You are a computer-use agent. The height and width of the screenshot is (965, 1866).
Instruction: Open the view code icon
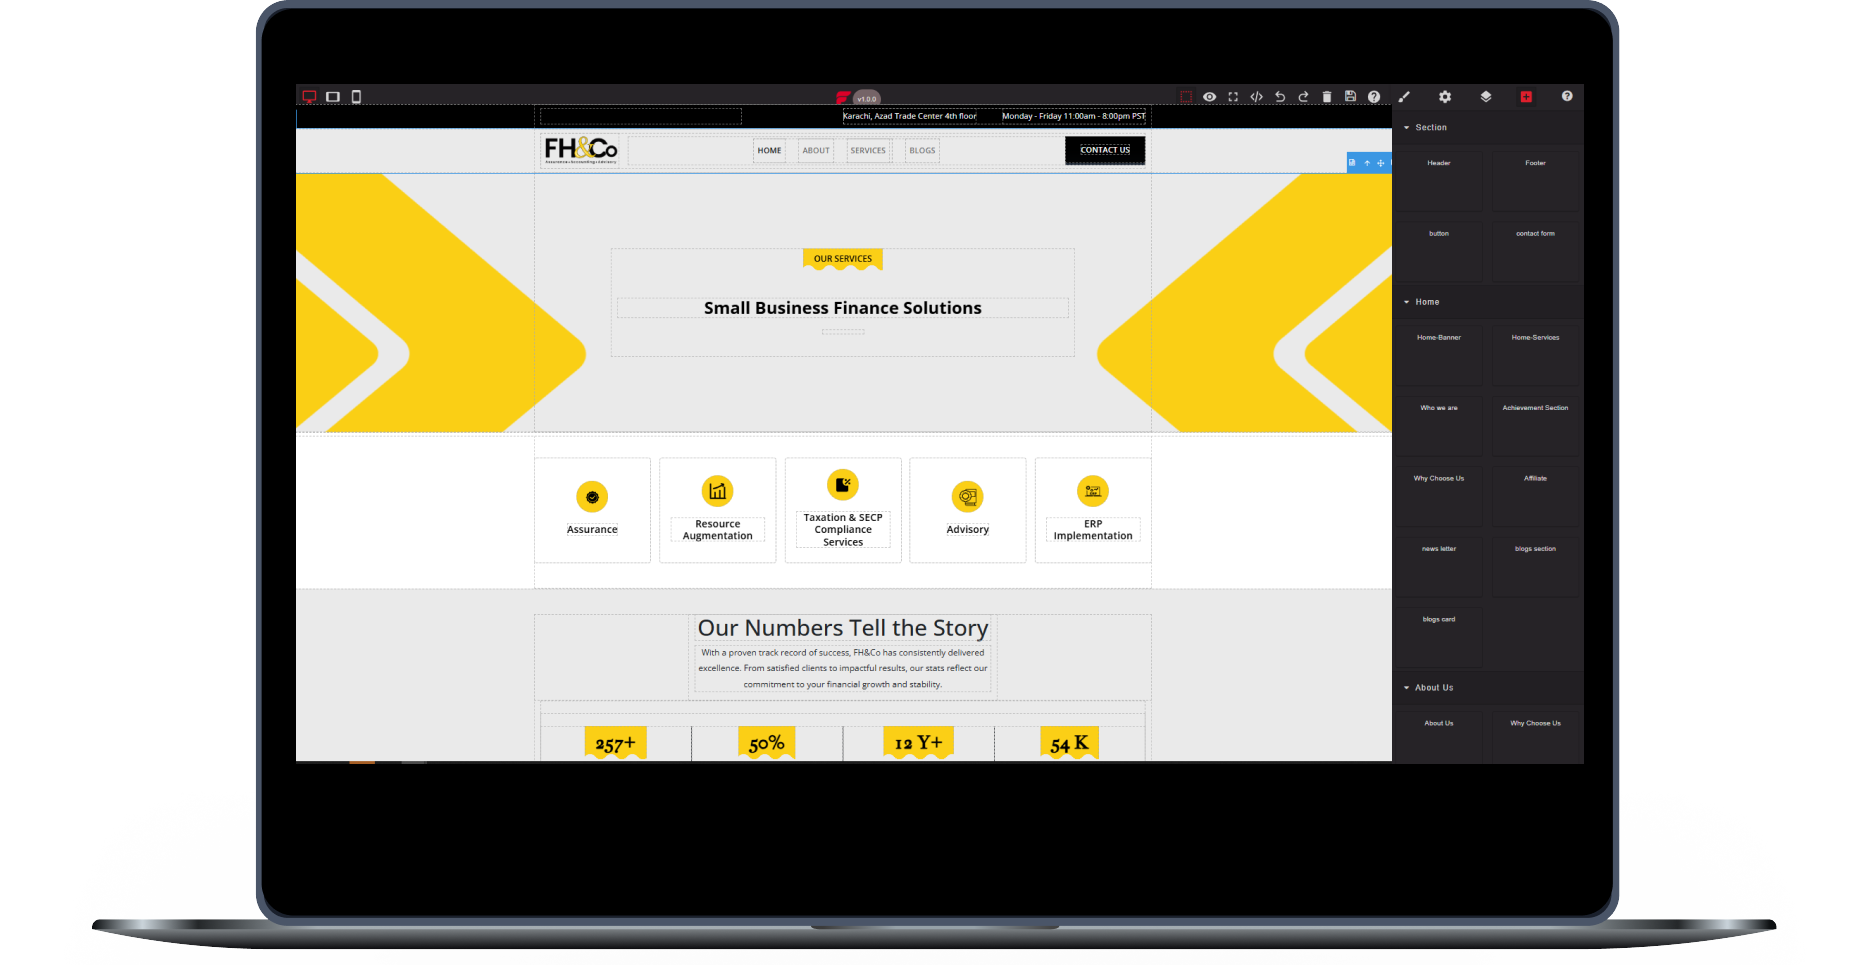(x=1256, y=97)
